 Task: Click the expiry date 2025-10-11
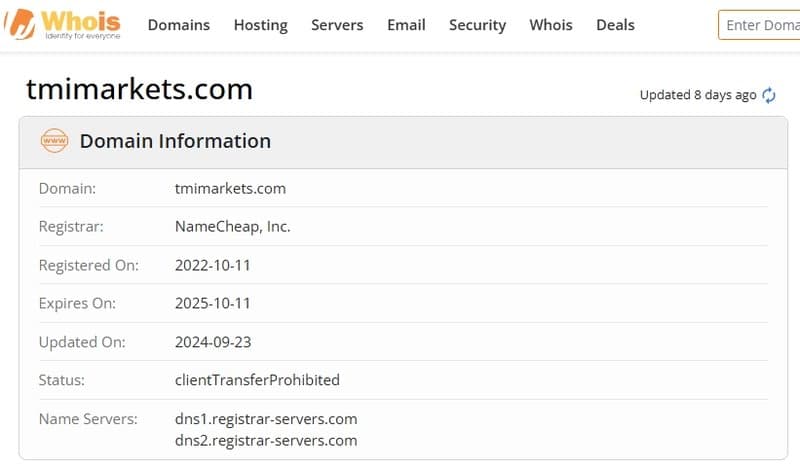(x=213, y=303)
